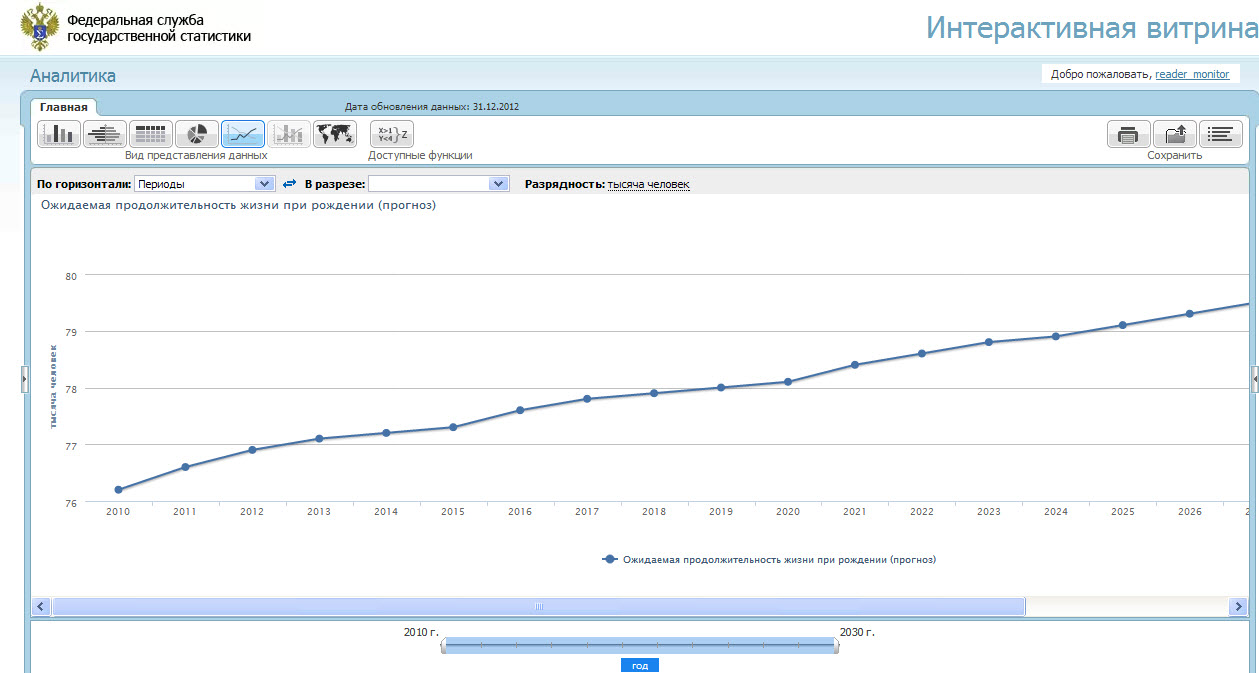Screen dimensions: 1259x673
Task: Open the world map view
Action: pos(335,134)
